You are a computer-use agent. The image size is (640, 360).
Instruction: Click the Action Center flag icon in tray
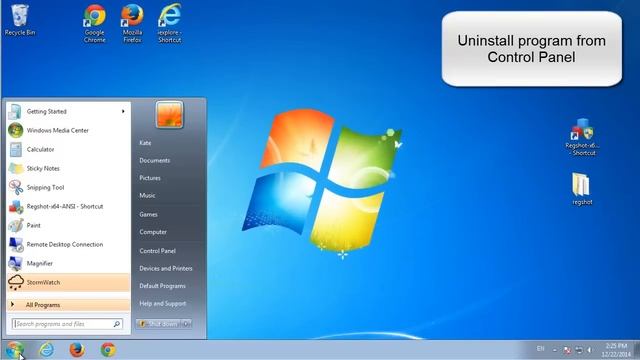[x=567, y=350]
